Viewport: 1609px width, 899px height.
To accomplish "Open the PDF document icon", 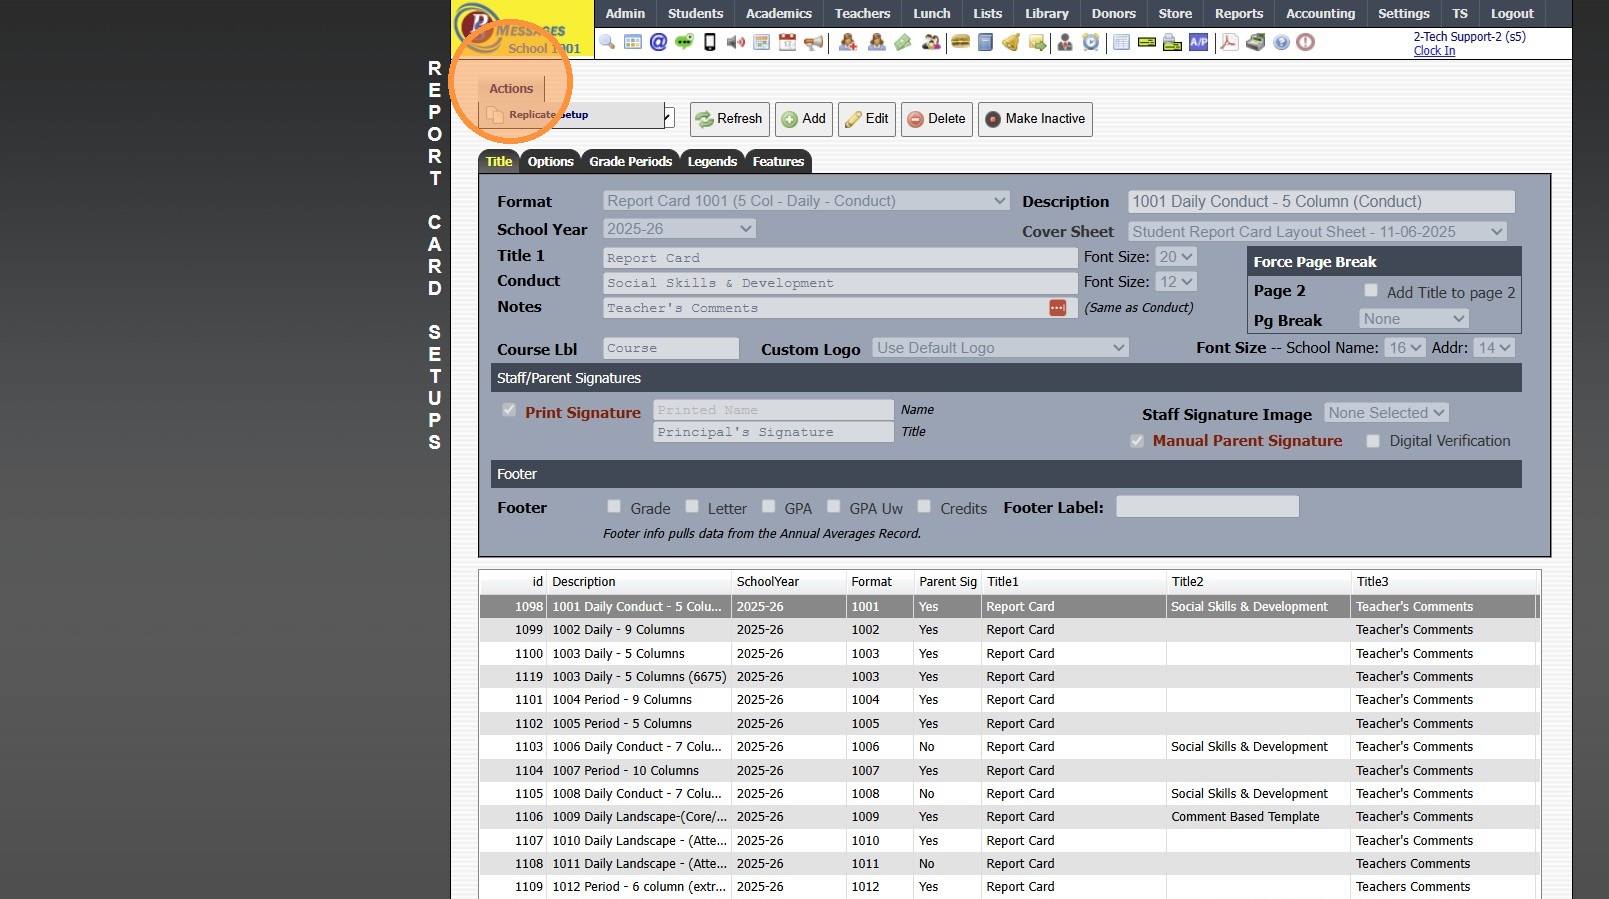I will pos(1229,42).
